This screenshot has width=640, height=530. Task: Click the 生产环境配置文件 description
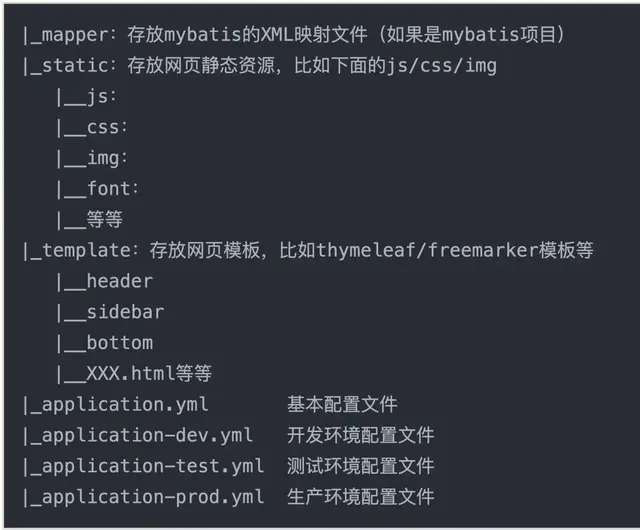[360, 497]
